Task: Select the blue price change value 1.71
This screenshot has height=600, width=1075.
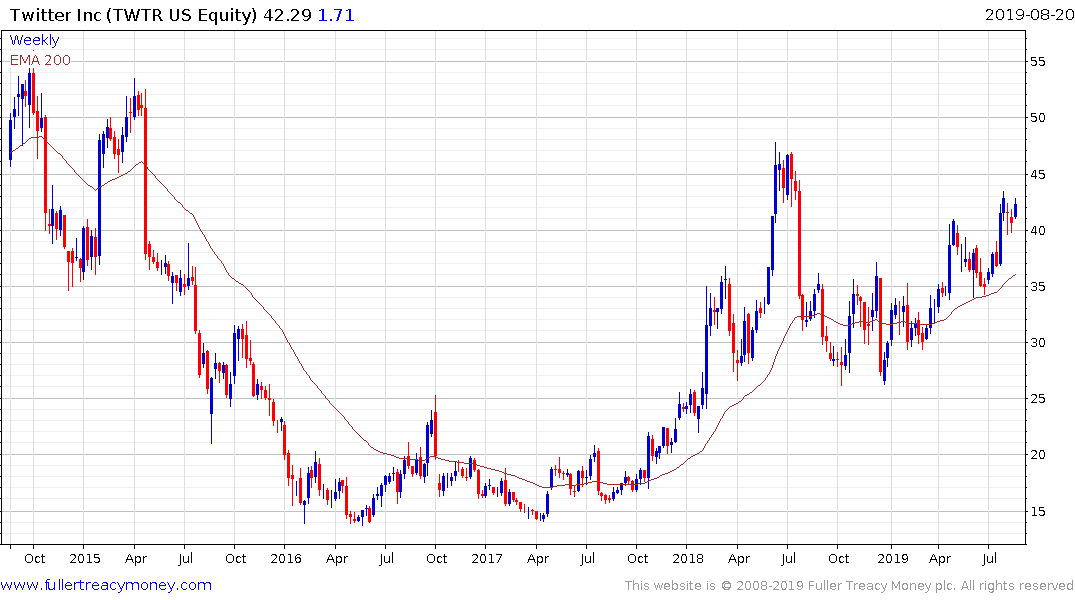Action: pyautogui.click(x=336, y=14)
